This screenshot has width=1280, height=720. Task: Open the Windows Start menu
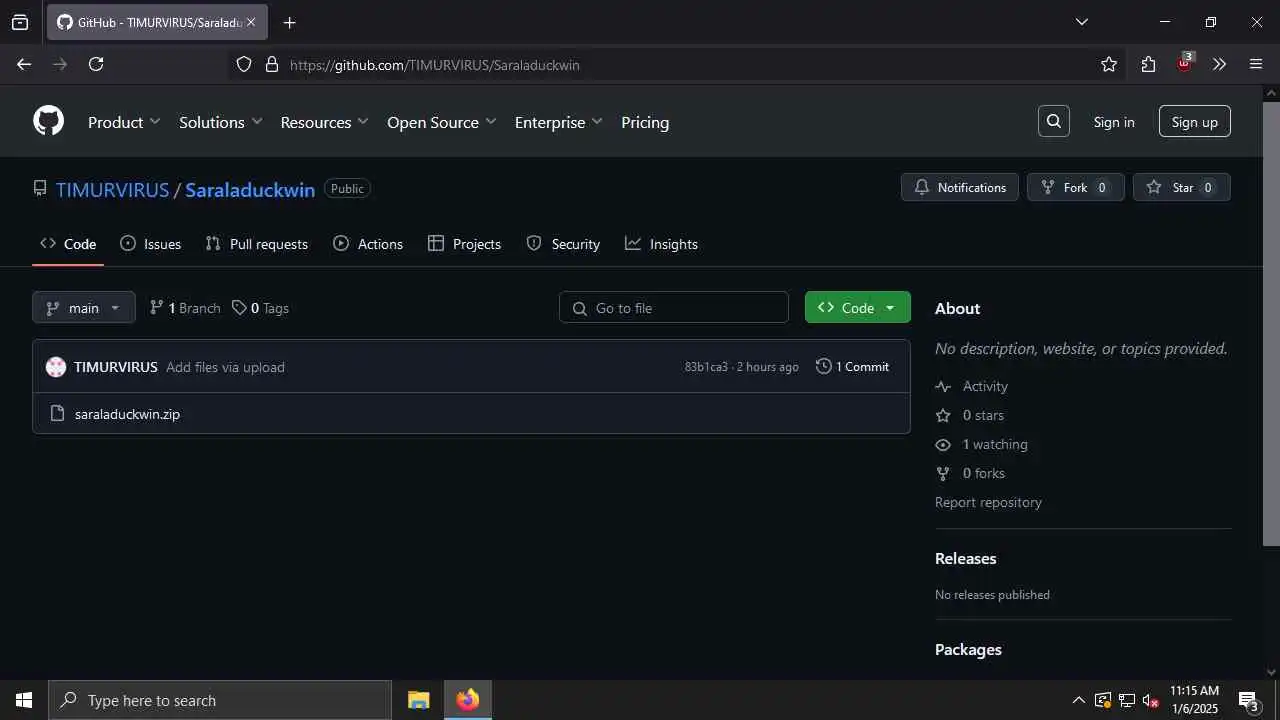24,700
